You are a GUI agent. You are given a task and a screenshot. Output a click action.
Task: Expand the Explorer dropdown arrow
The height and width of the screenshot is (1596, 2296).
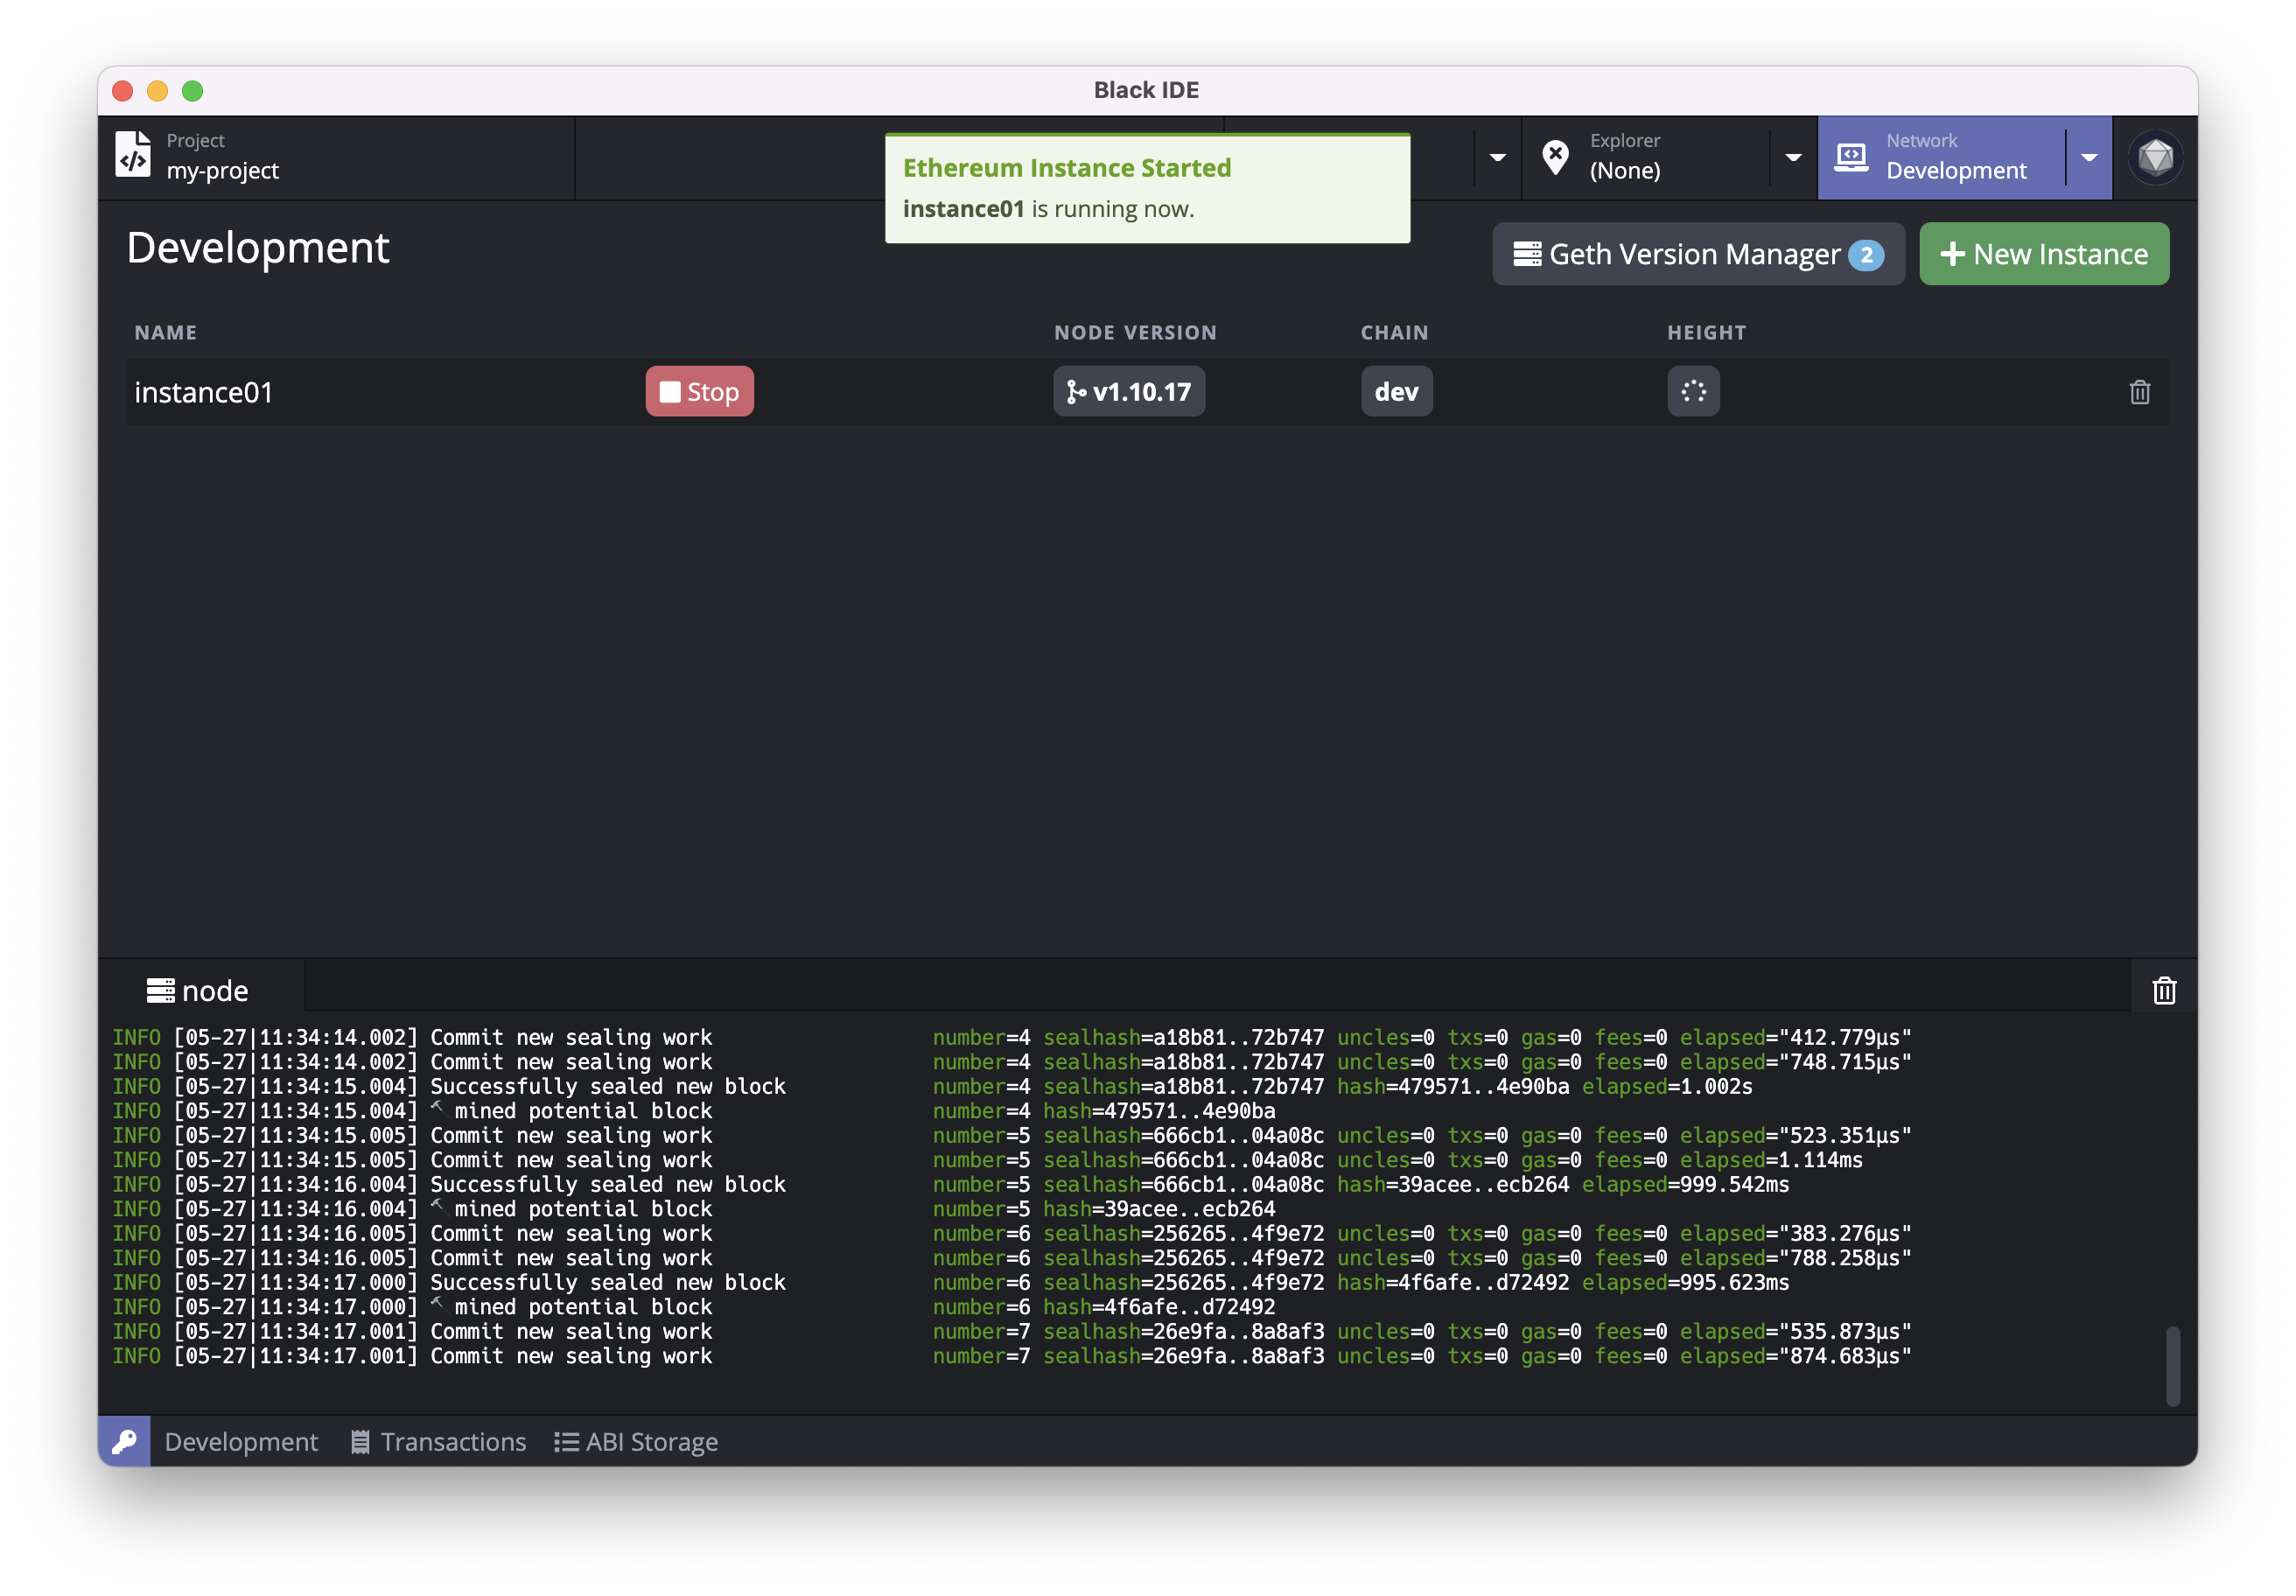click(1793, 157)
